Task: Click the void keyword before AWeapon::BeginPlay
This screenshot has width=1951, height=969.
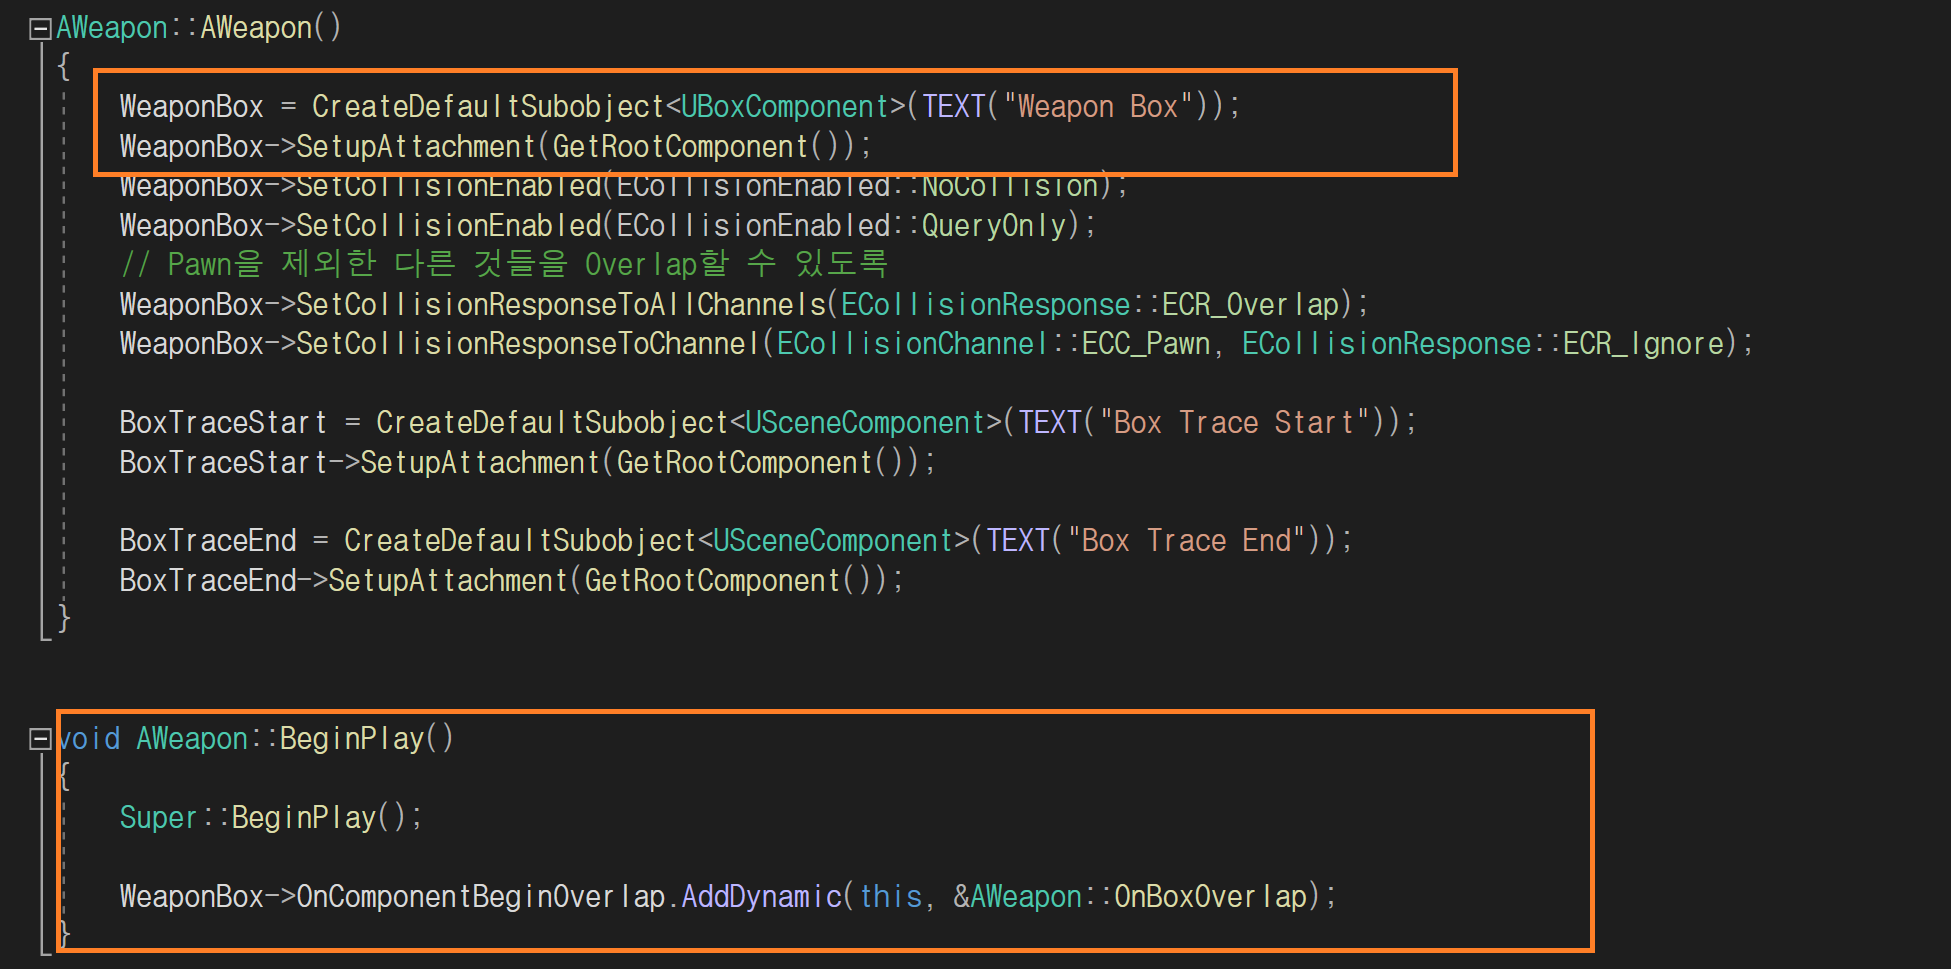Action: [x=90, y=739]
